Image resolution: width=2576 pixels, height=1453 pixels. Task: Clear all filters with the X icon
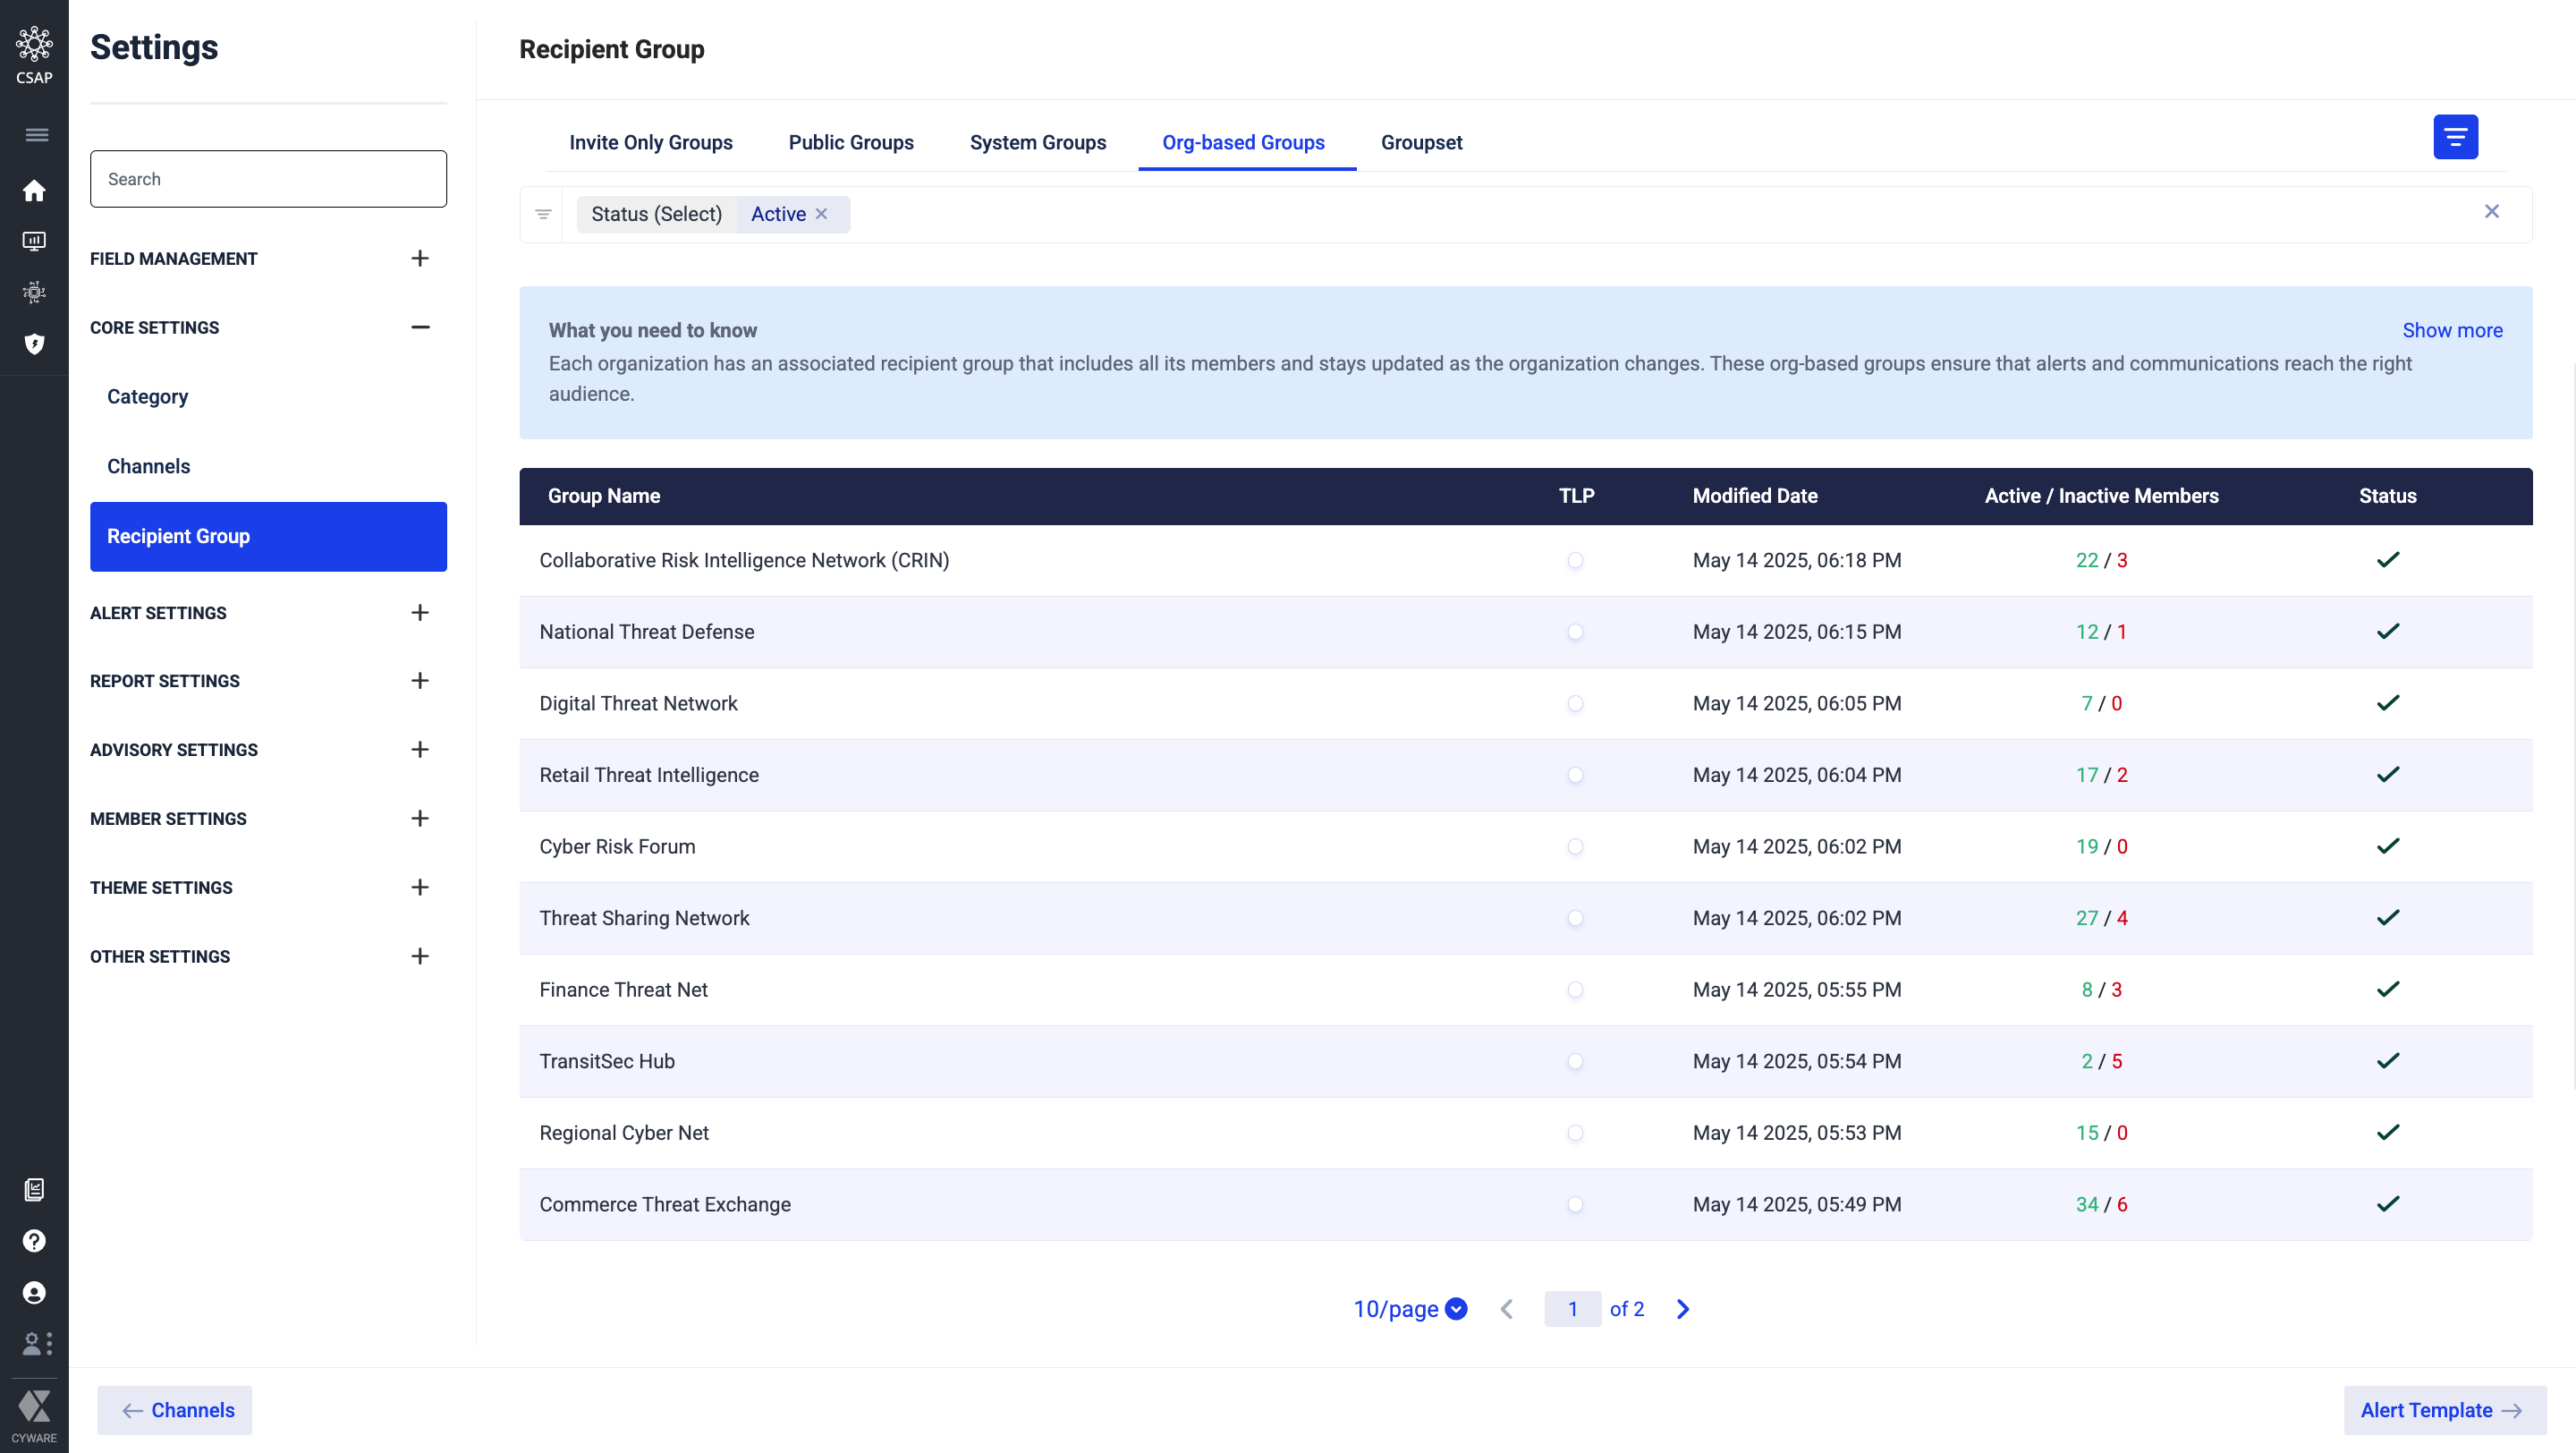point(2491,211)
